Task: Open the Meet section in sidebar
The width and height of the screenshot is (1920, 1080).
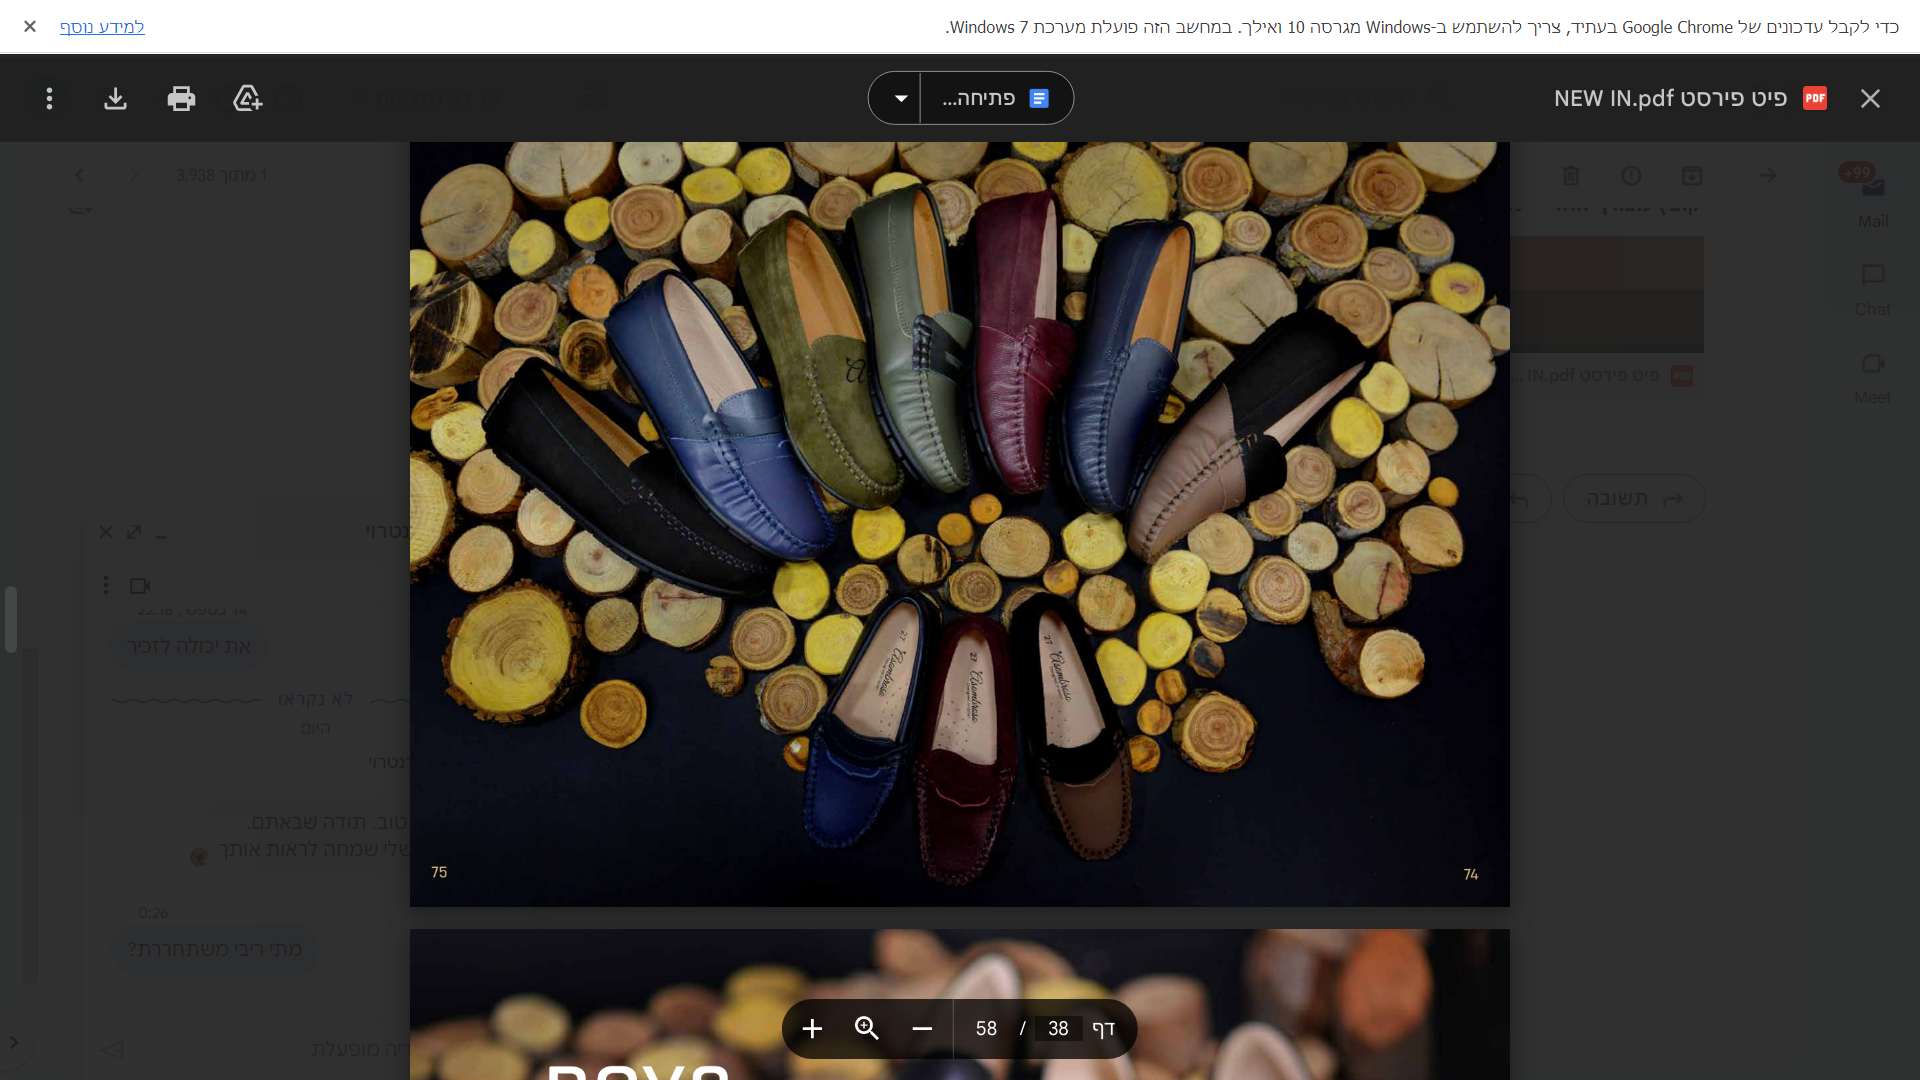Action: click(x=1872, y=377)
